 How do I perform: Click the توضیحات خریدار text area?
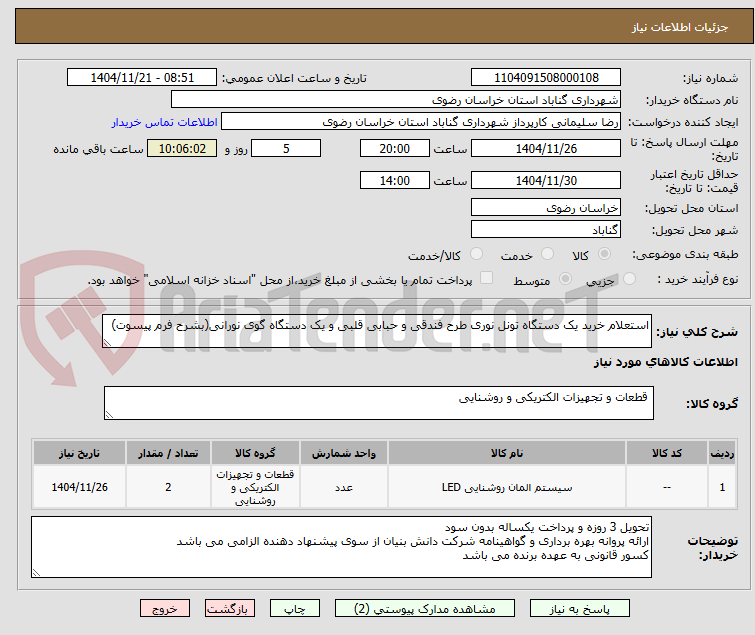point(341,547)
